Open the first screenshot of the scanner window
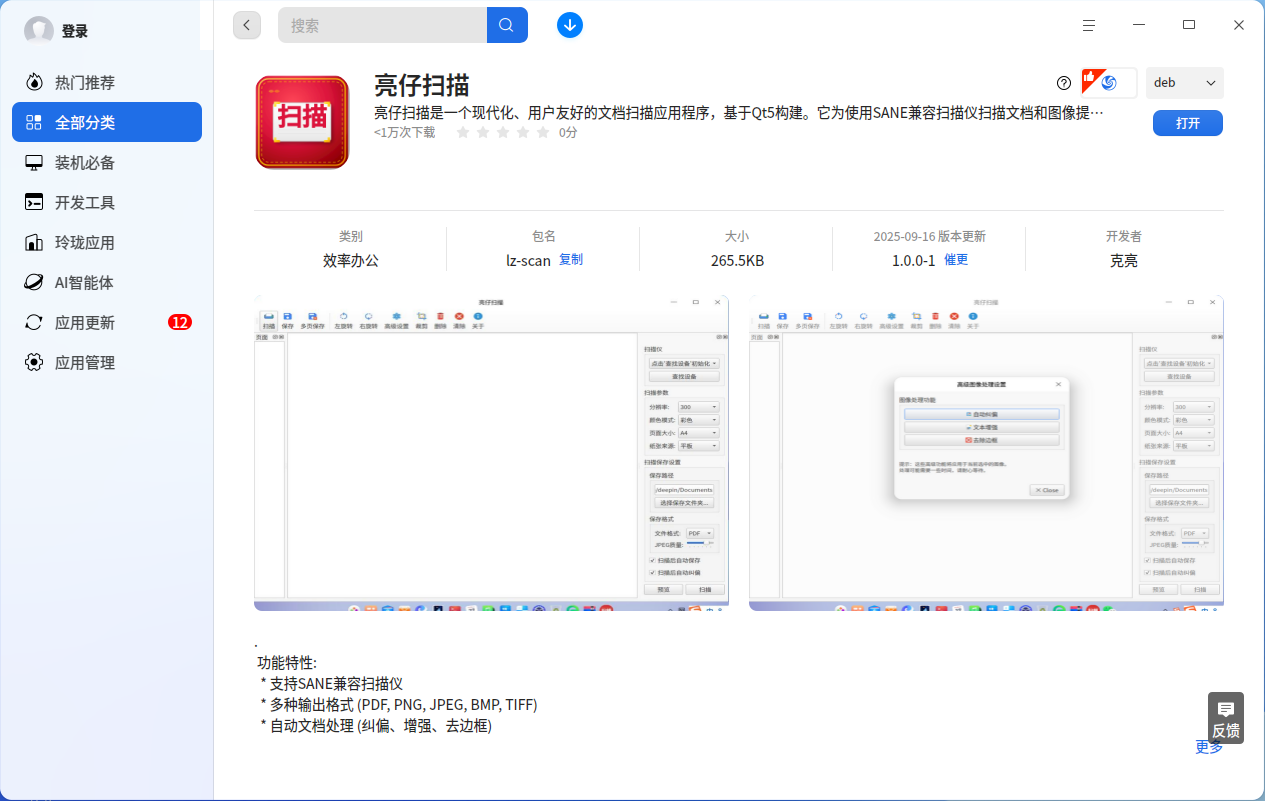 tap(491, 452)
